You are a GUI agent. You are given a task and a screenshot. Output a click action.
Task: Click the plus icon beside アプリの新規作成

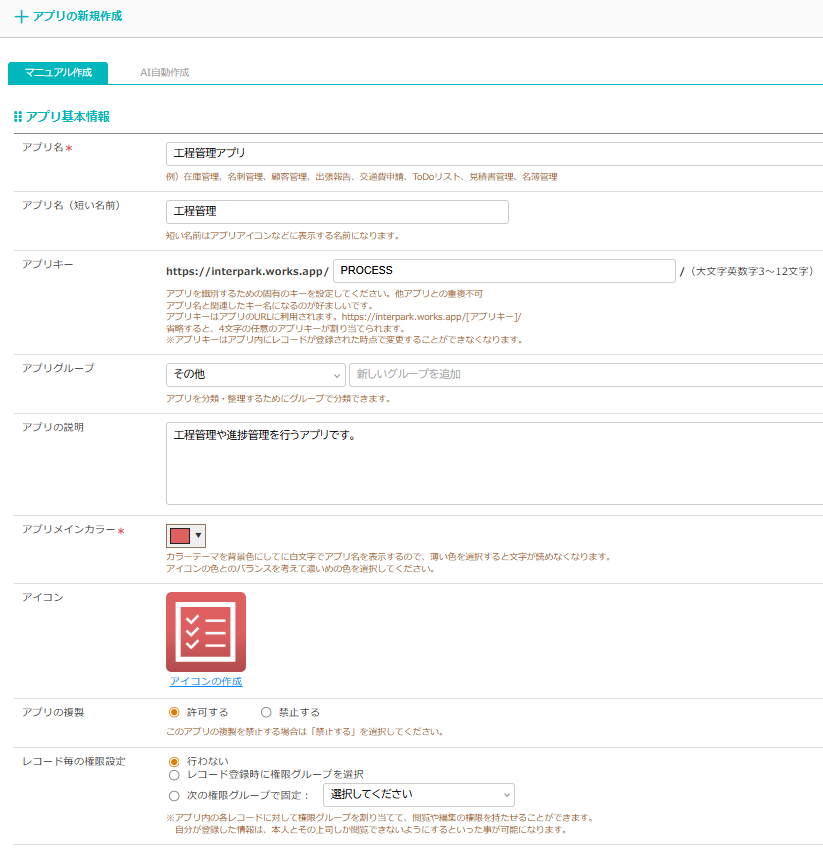click(21, 17)
